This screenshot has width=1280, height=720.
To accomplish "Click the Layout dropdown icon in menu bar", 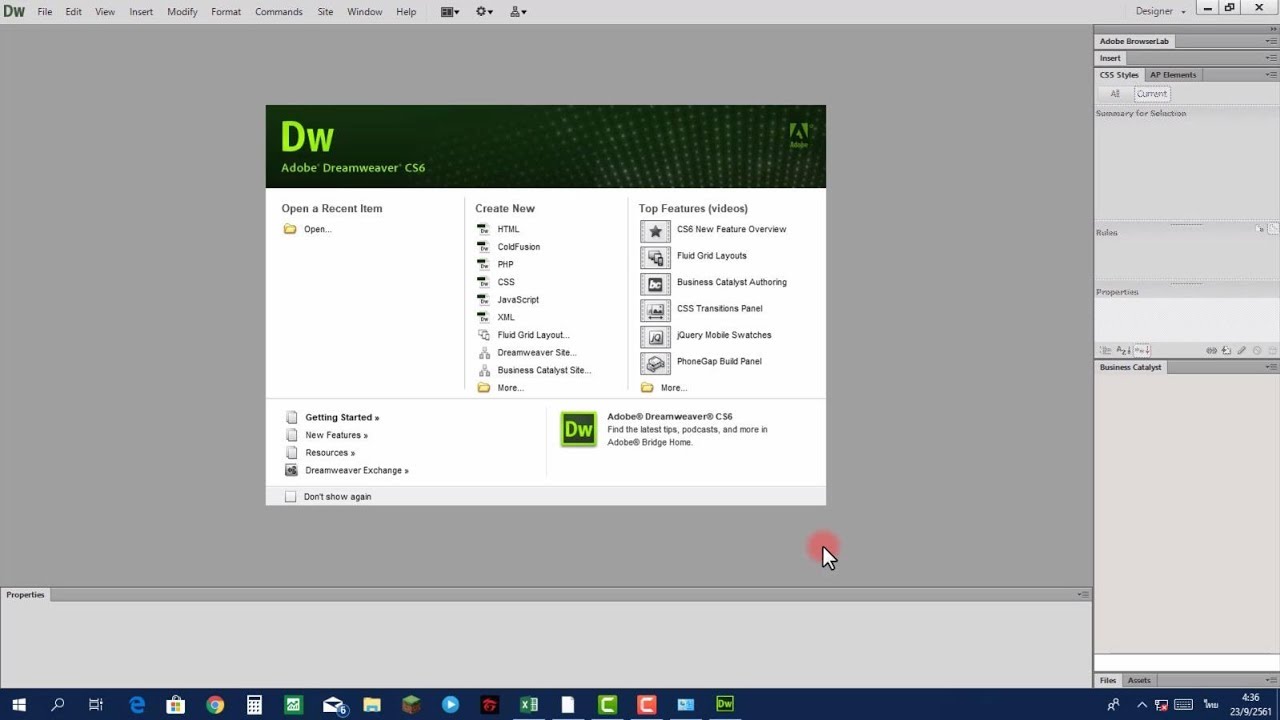I will (x=450, y=12).
